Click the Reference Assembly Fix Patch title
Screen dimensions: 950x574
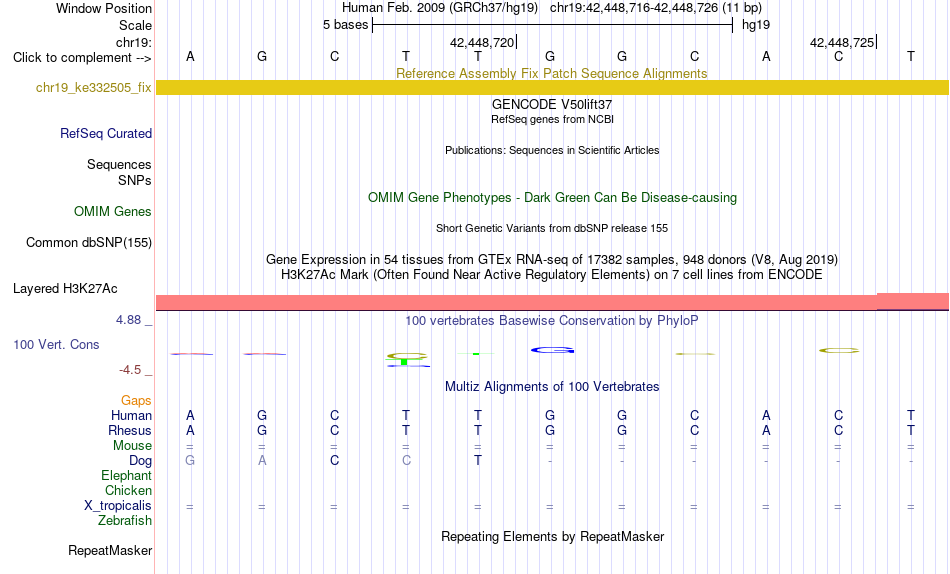552,73
